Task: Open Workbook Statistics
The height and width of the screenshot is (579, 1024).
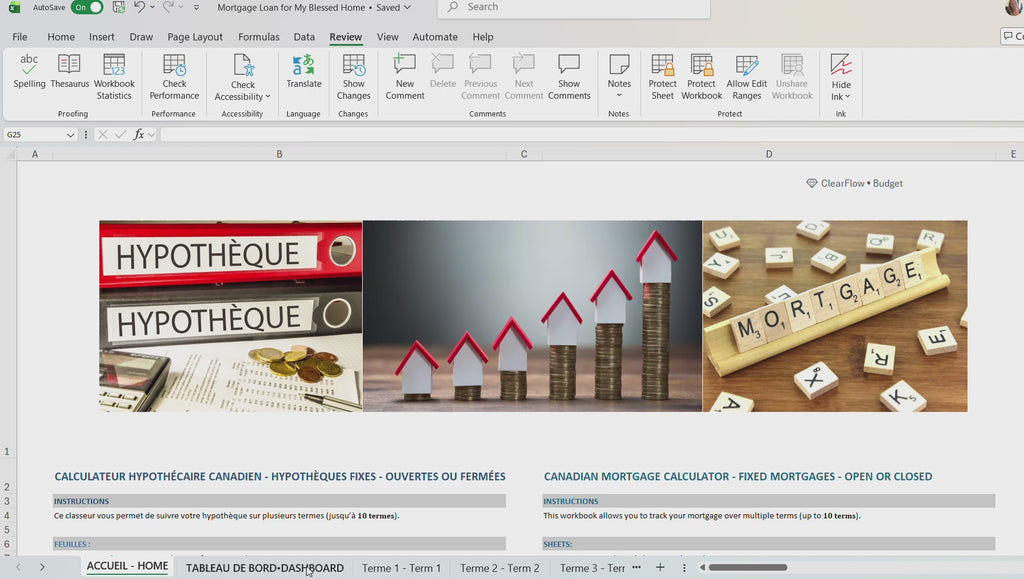Action: (x=114, y=77)
